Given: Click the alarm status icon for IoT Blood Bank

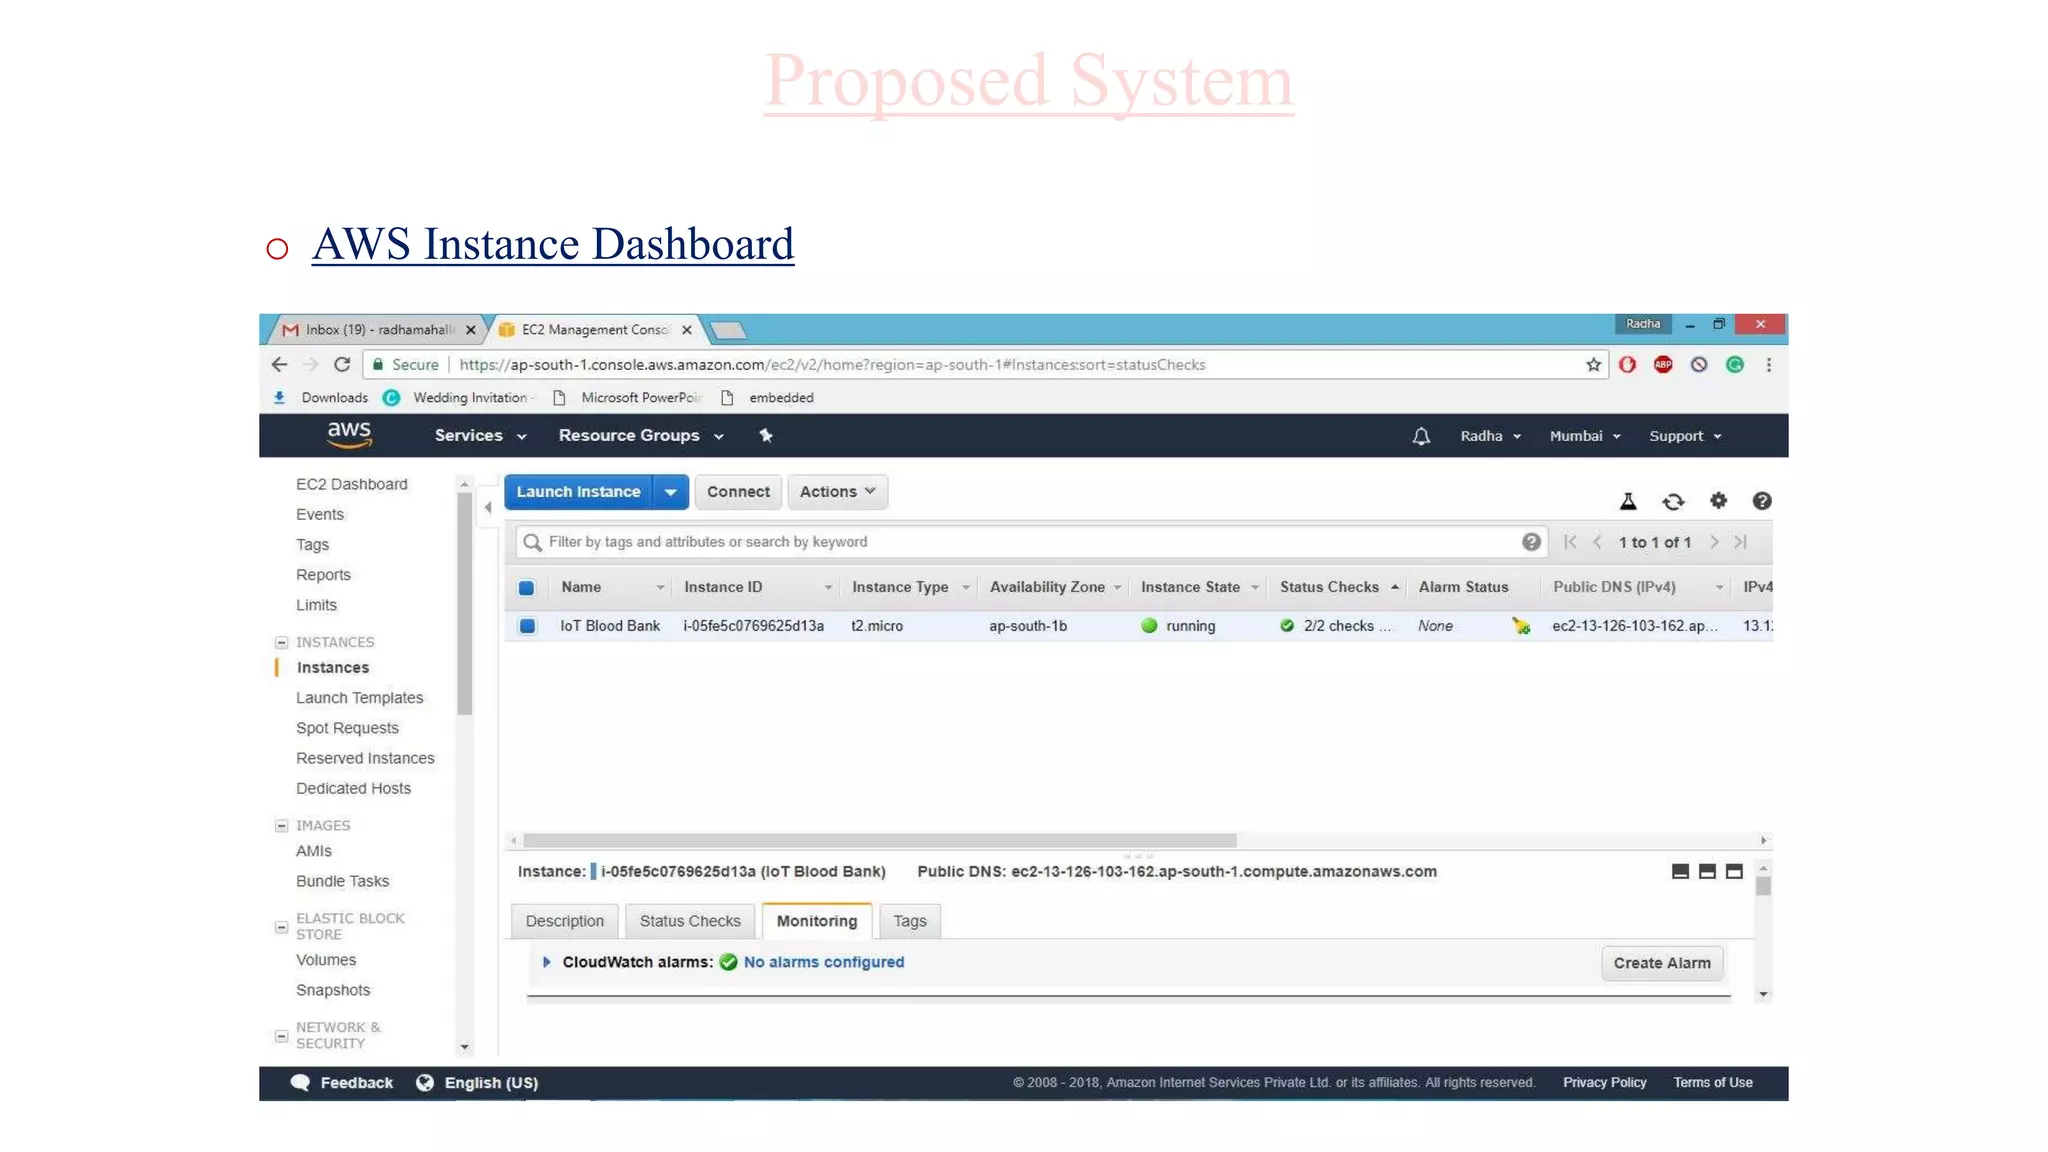Looking at the screenshot, I should point(1521,626).
